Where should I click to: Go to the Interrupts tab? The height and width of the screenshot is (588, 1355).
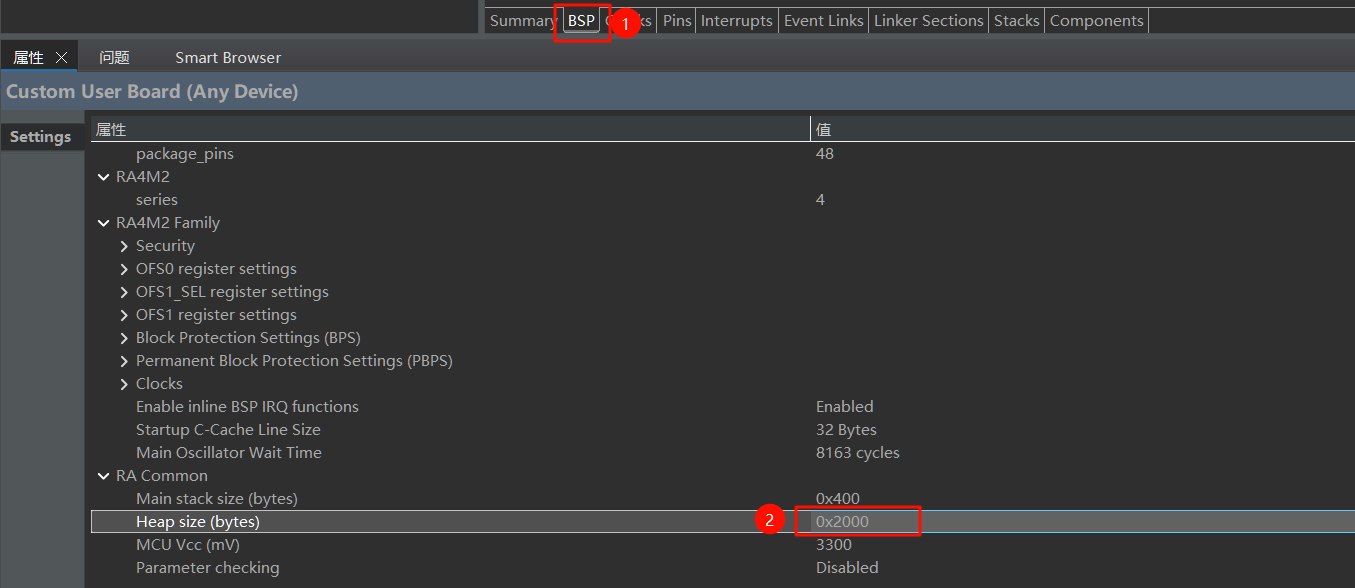737,21
